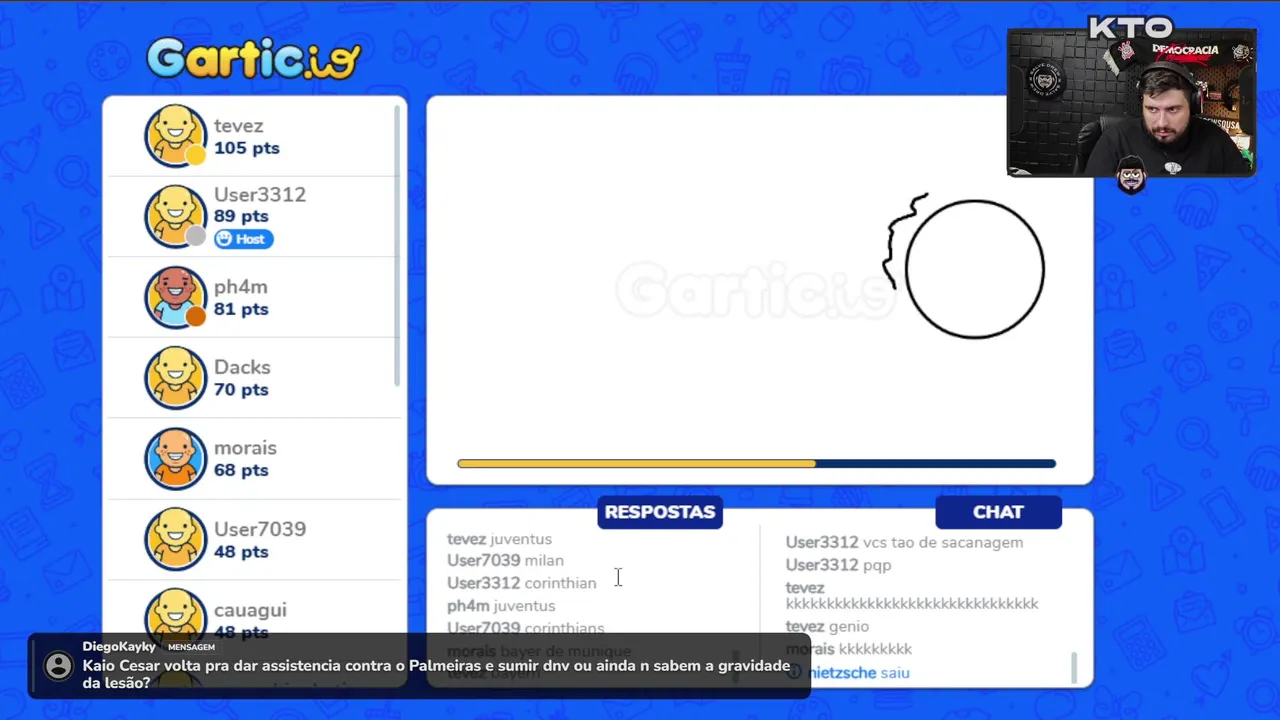Click the '68 pts' score
The height and width of the screenshot is (720, 1280).
coord(241,470)
